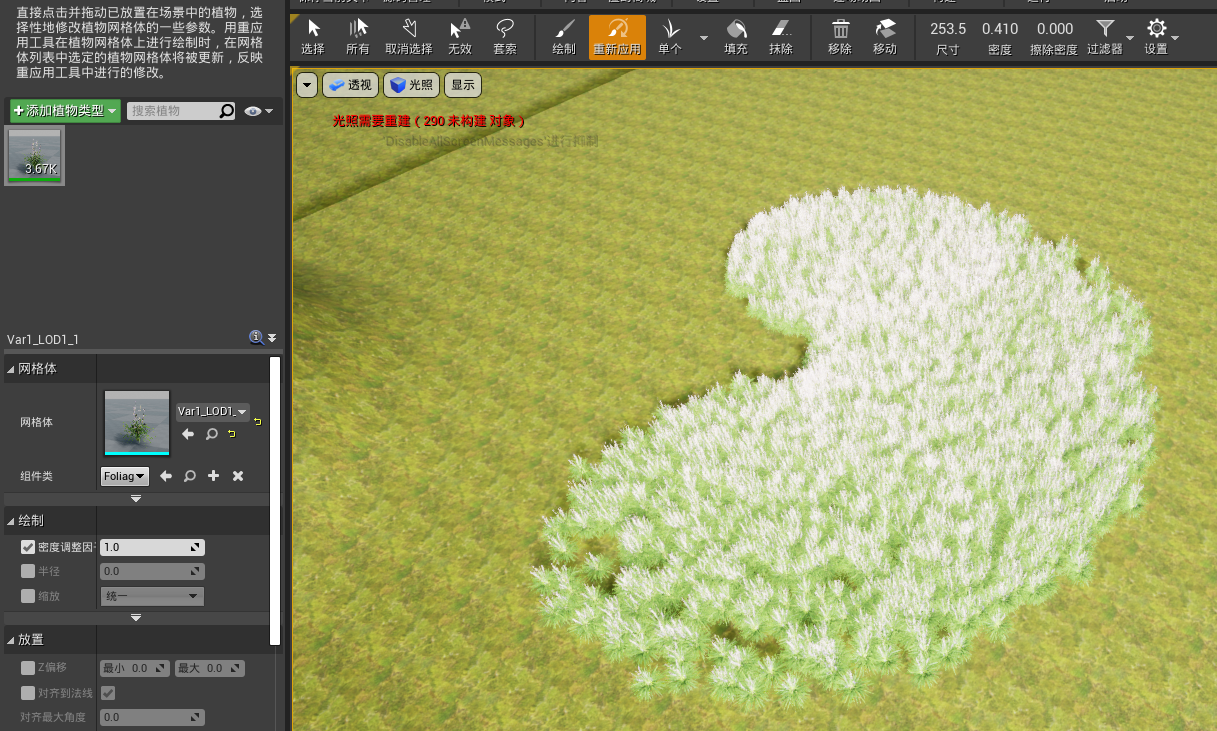This screenshot has width=1217, height=731.
Task: Activate the 套索 lasso tool
Action: click(505, 37)
